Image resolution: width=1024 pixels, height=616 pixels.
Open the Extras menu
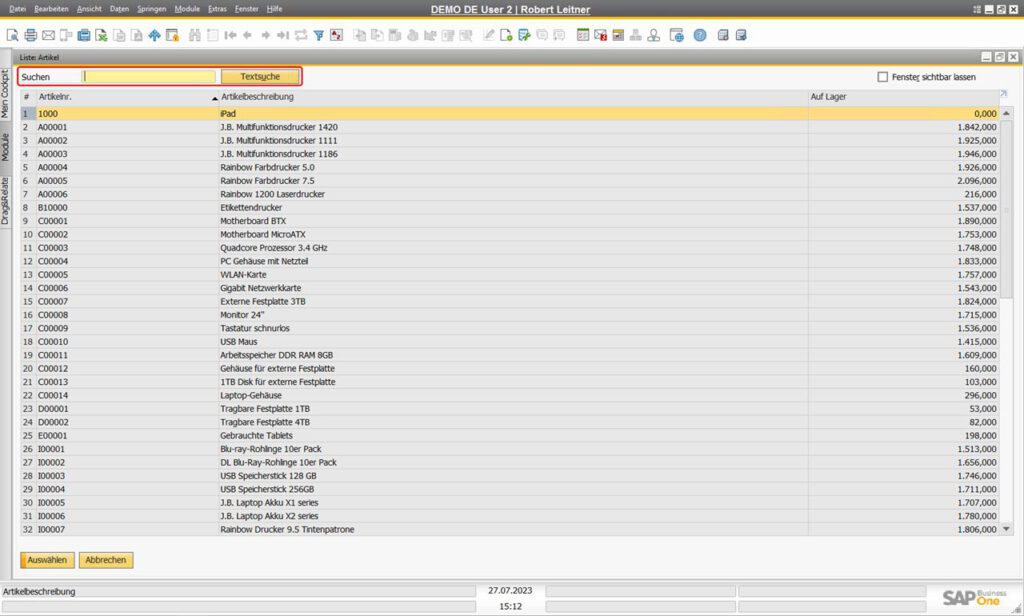[217, 9]
